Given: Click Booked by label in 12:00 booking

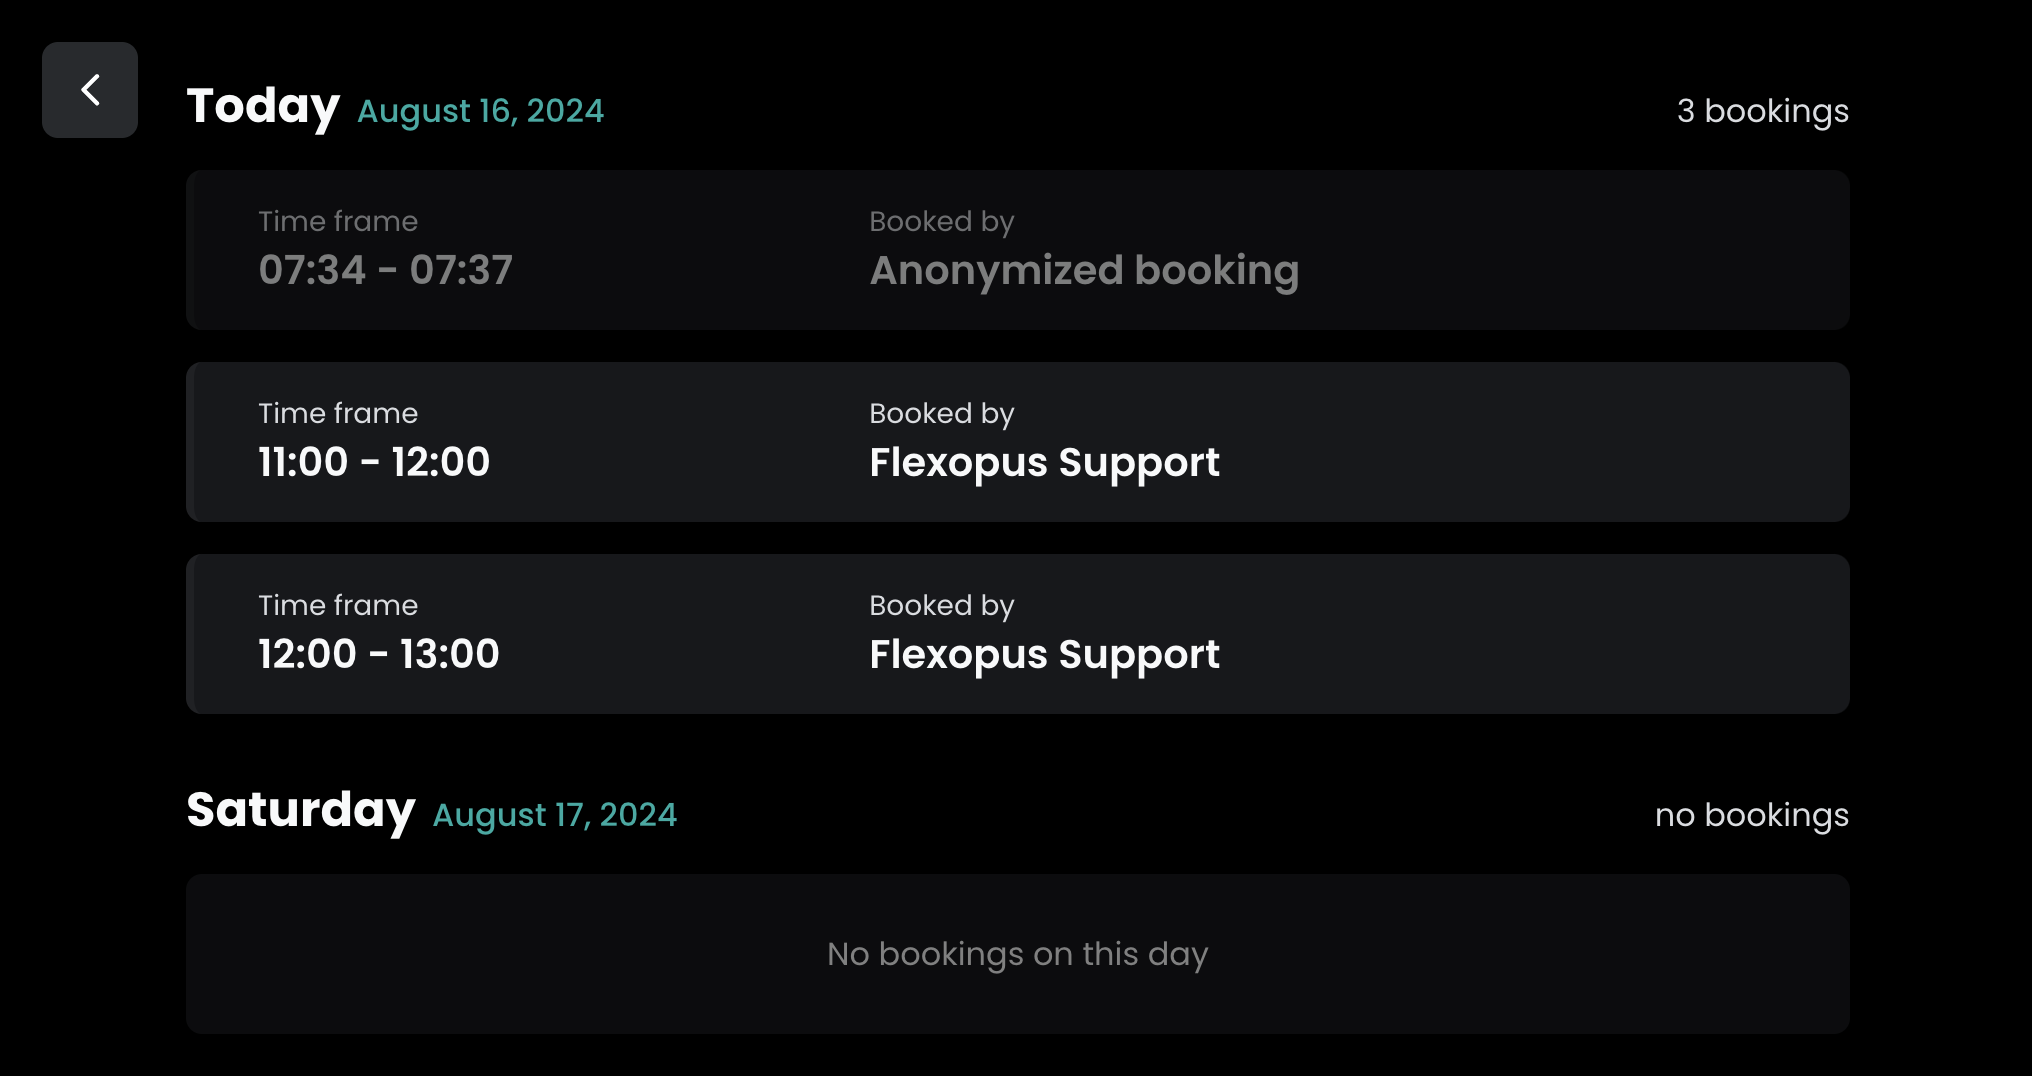Looking at the screenshot, I should pos(941,605).
